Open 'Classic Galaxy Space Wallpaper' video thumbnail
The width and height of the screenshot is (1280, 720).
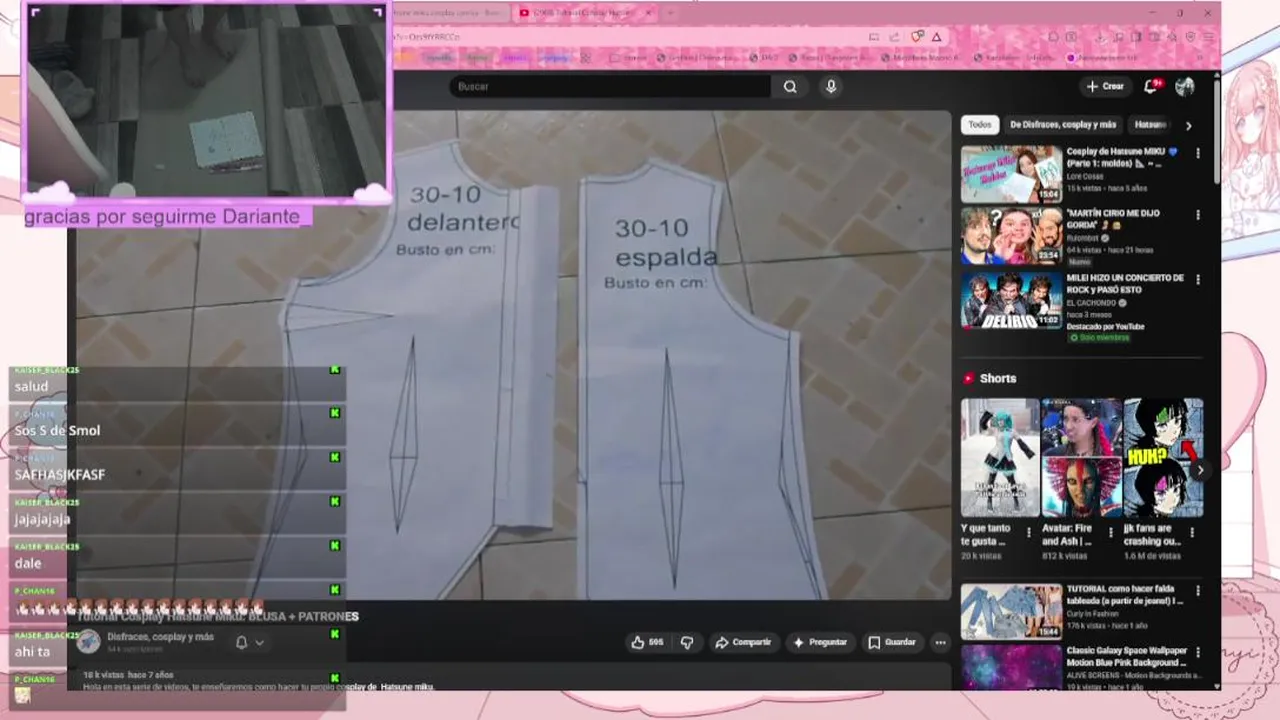[x=1011, y=668]
